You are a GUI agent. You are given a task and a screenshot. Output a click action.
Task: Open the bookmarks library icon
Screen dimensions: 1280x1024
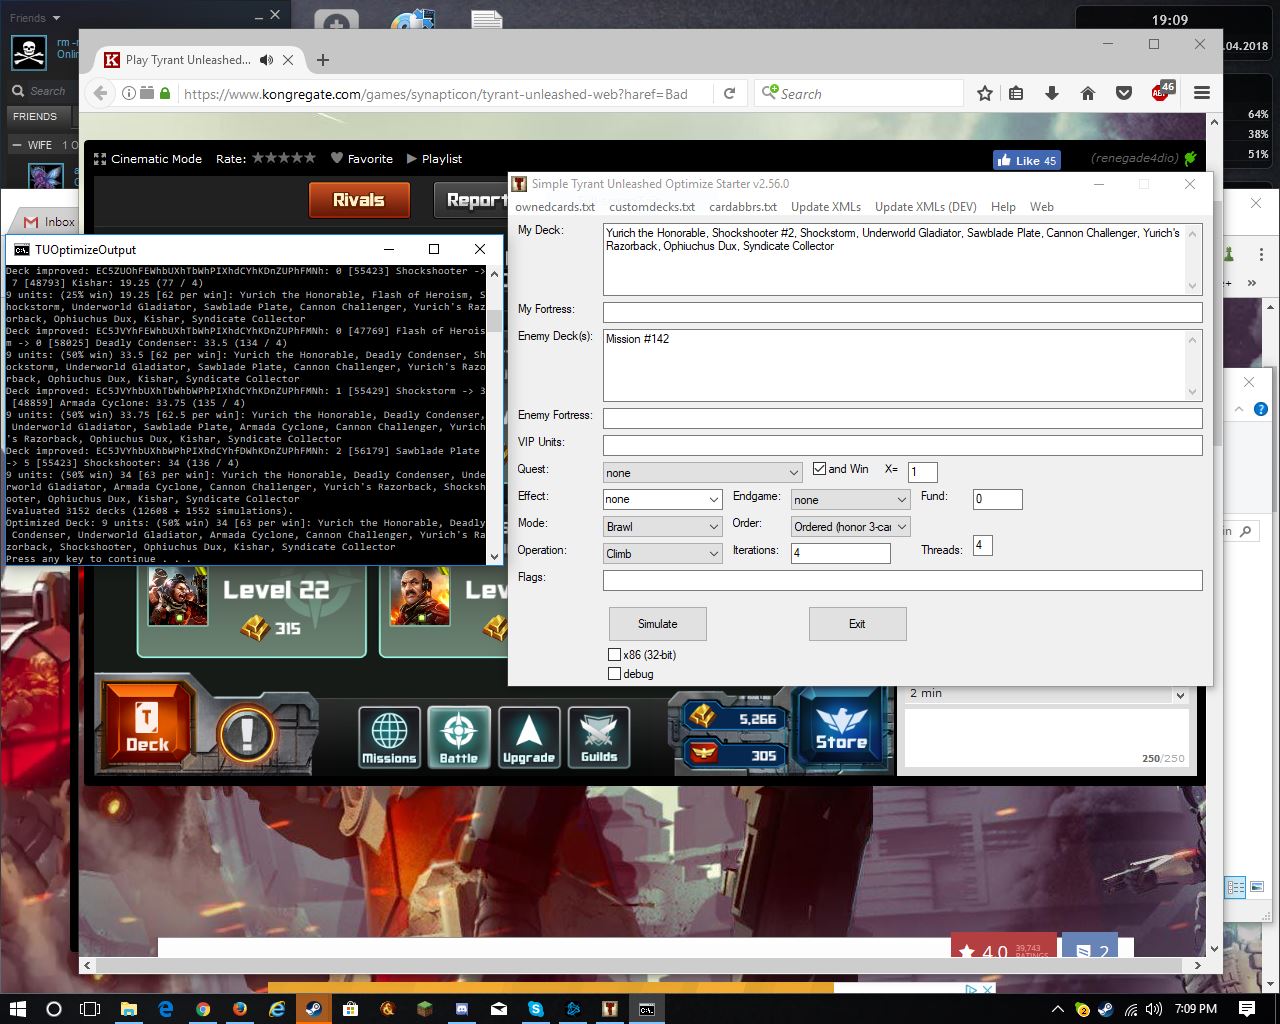click(1016, 93)
